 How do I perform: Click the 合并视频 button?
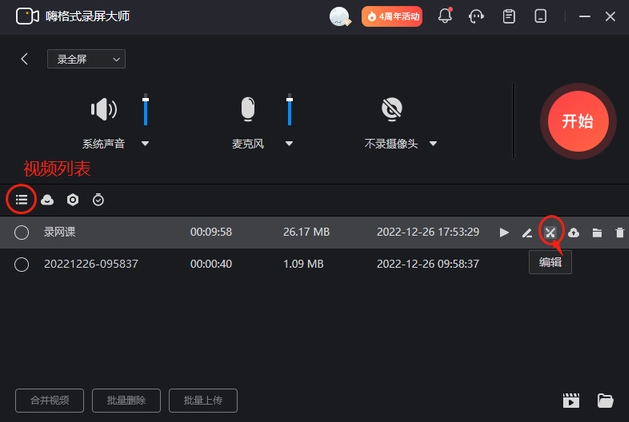click(50, 400)
